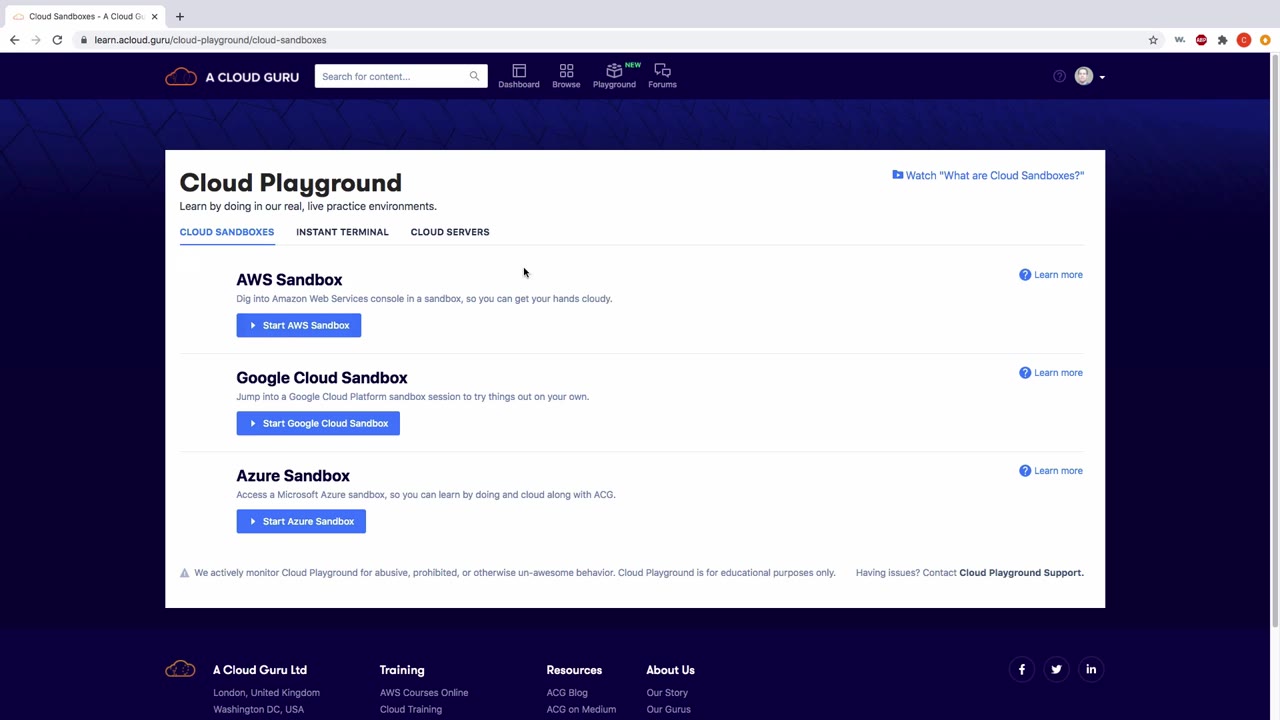Switch to the Instant Terminal tab

pos(342,232)
